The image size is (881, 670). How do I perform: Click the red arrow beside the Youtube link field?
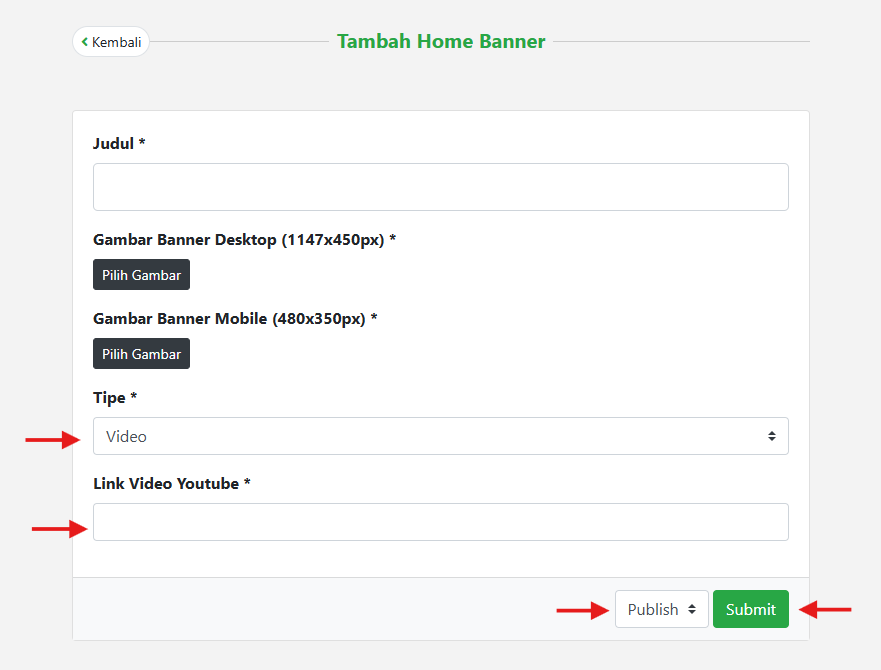click(59, 529)
